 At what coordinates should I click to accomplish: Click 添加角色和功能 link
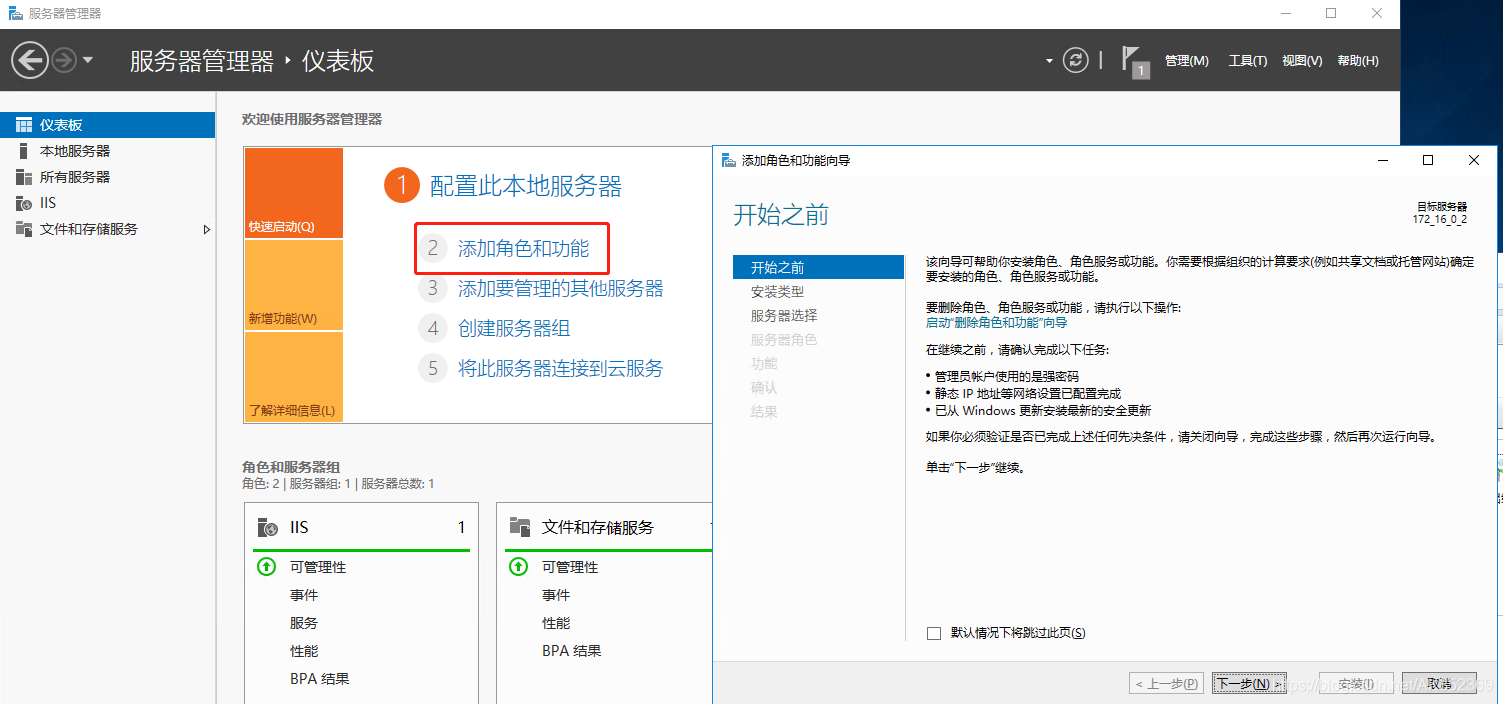524,249
